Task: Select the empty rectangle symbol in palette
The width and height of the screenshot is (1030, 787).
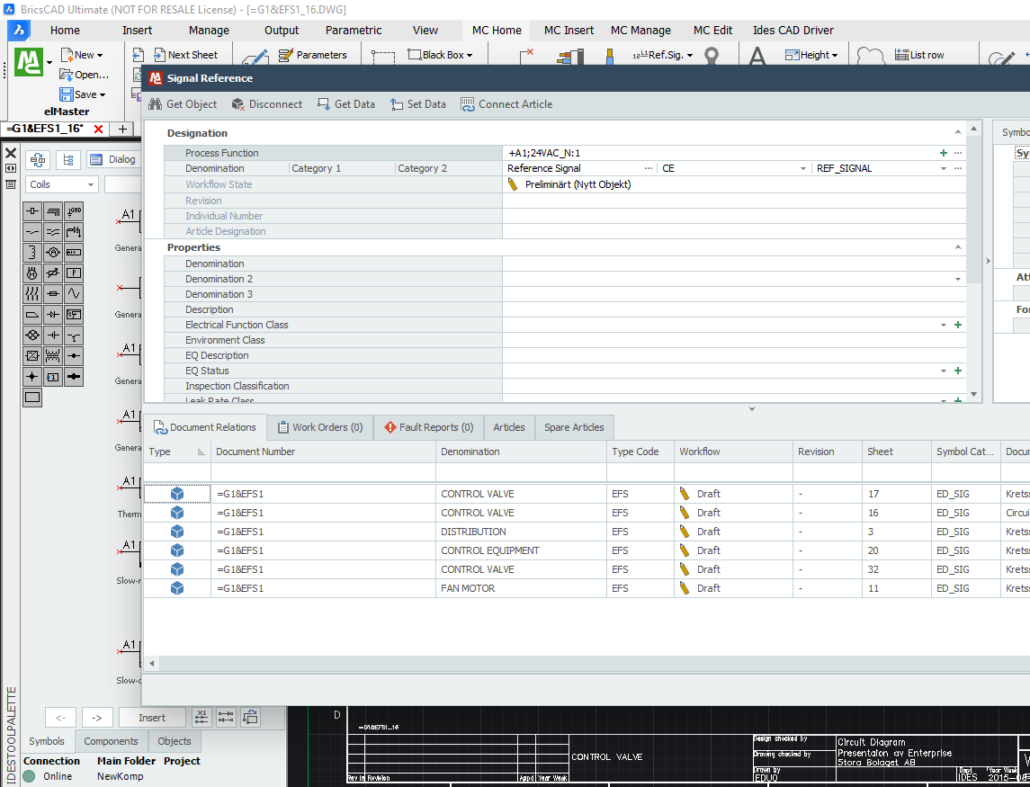Action: (32, 397)
